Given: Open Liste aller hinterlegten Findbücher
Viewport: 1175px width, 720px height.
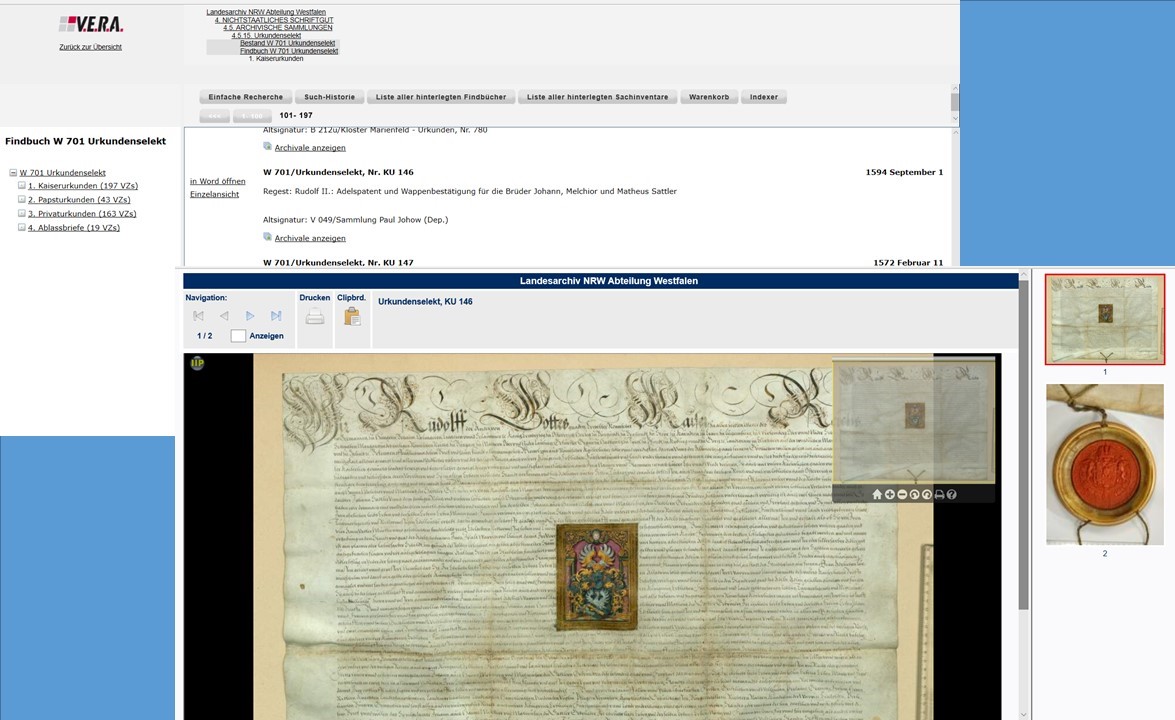Looking at the screenshot, I should 441,97.
